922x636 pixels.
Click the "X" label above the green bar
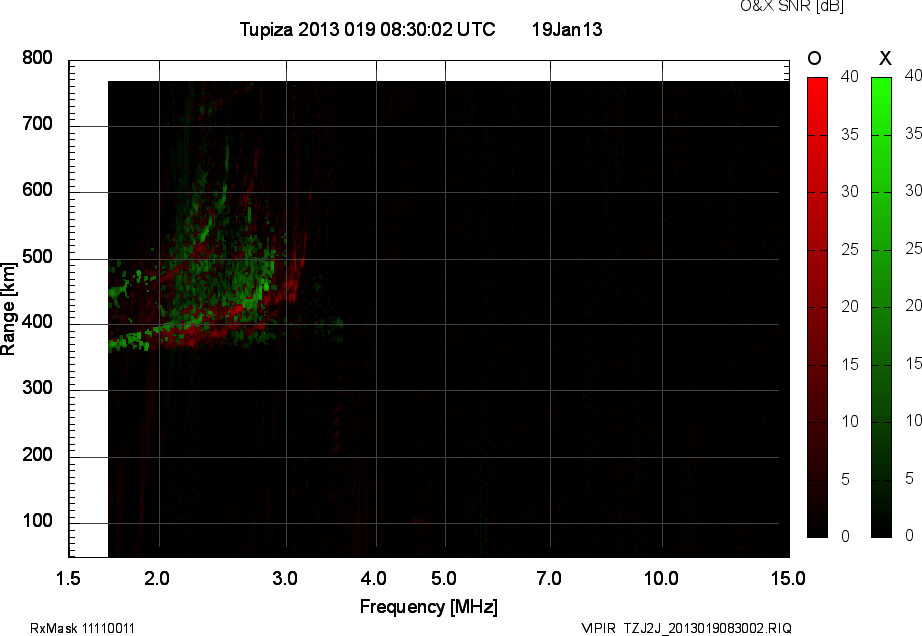[x=885, y=58]
